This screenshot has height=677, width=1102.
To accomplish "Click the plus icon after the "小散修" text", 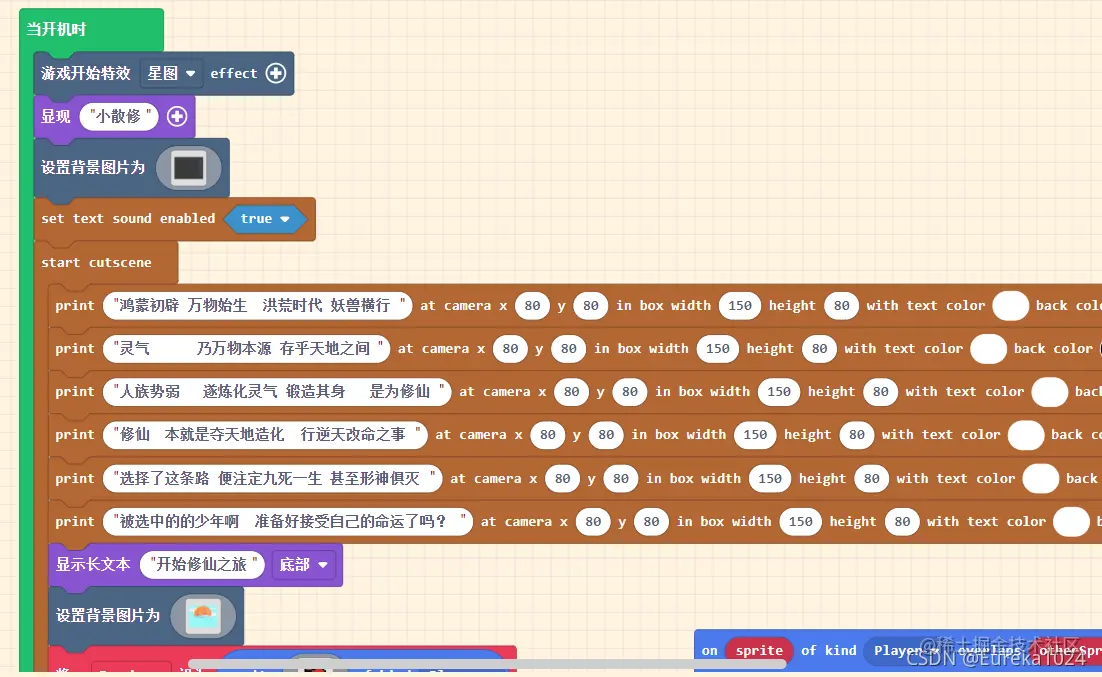I will coord(177,115).
